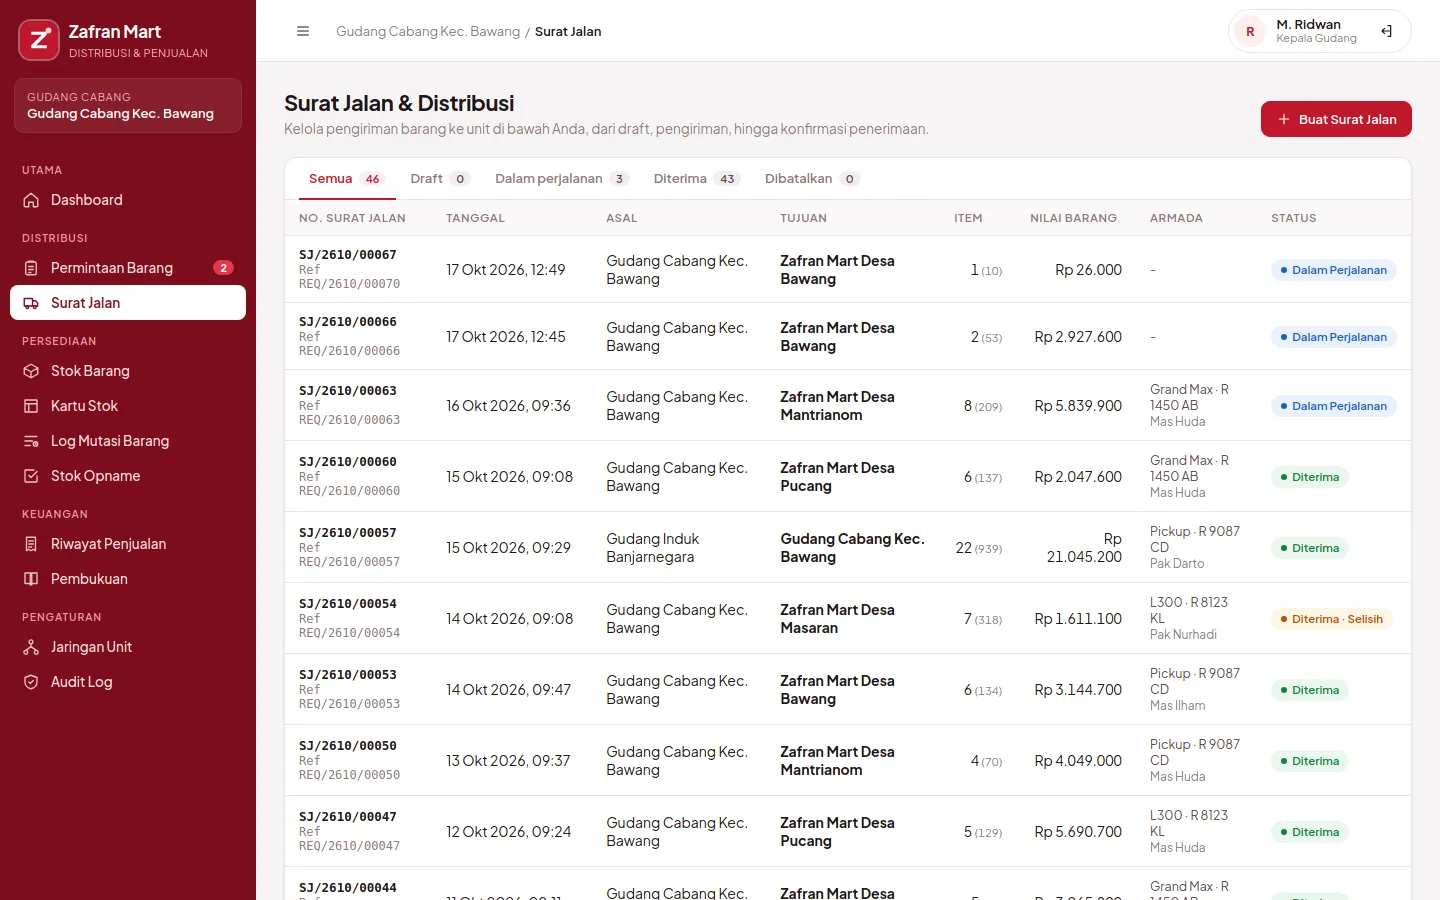
Task: Open the Gudang Cabang unit selector card
Action: [x=128, y=105]
